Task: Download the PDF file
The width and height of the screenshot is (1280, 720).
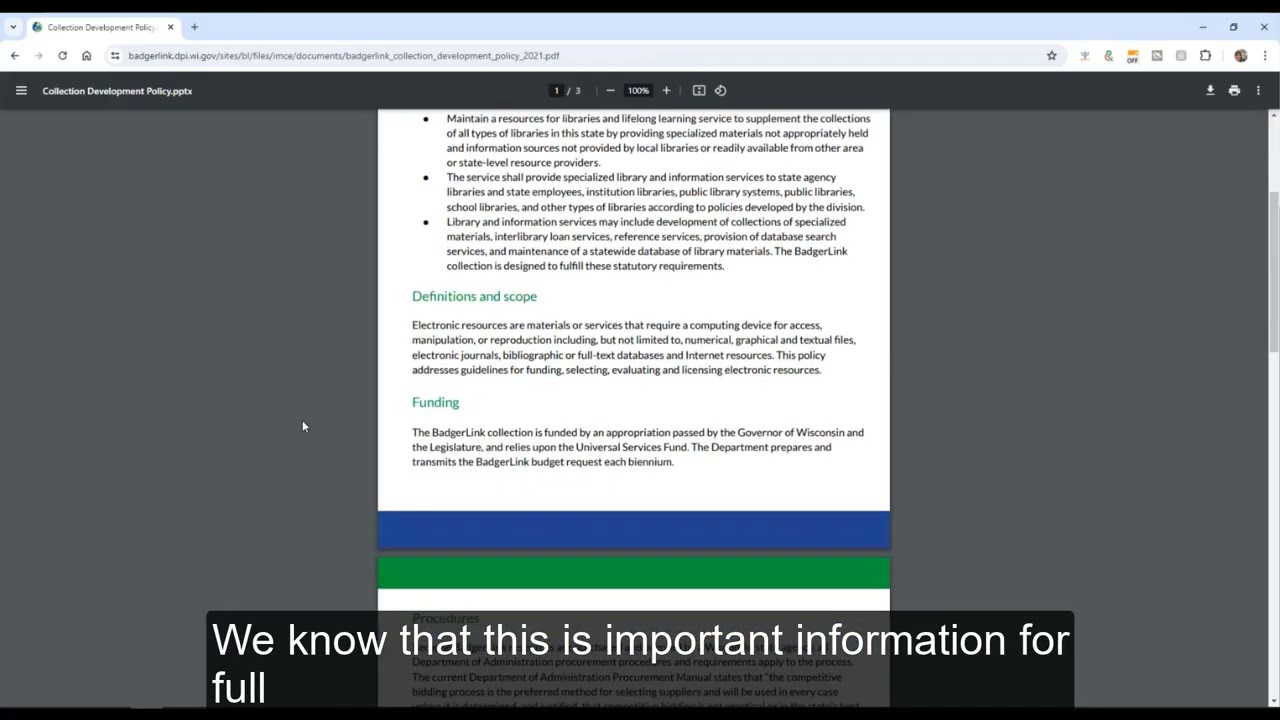Action: (x=1210, y=91)
